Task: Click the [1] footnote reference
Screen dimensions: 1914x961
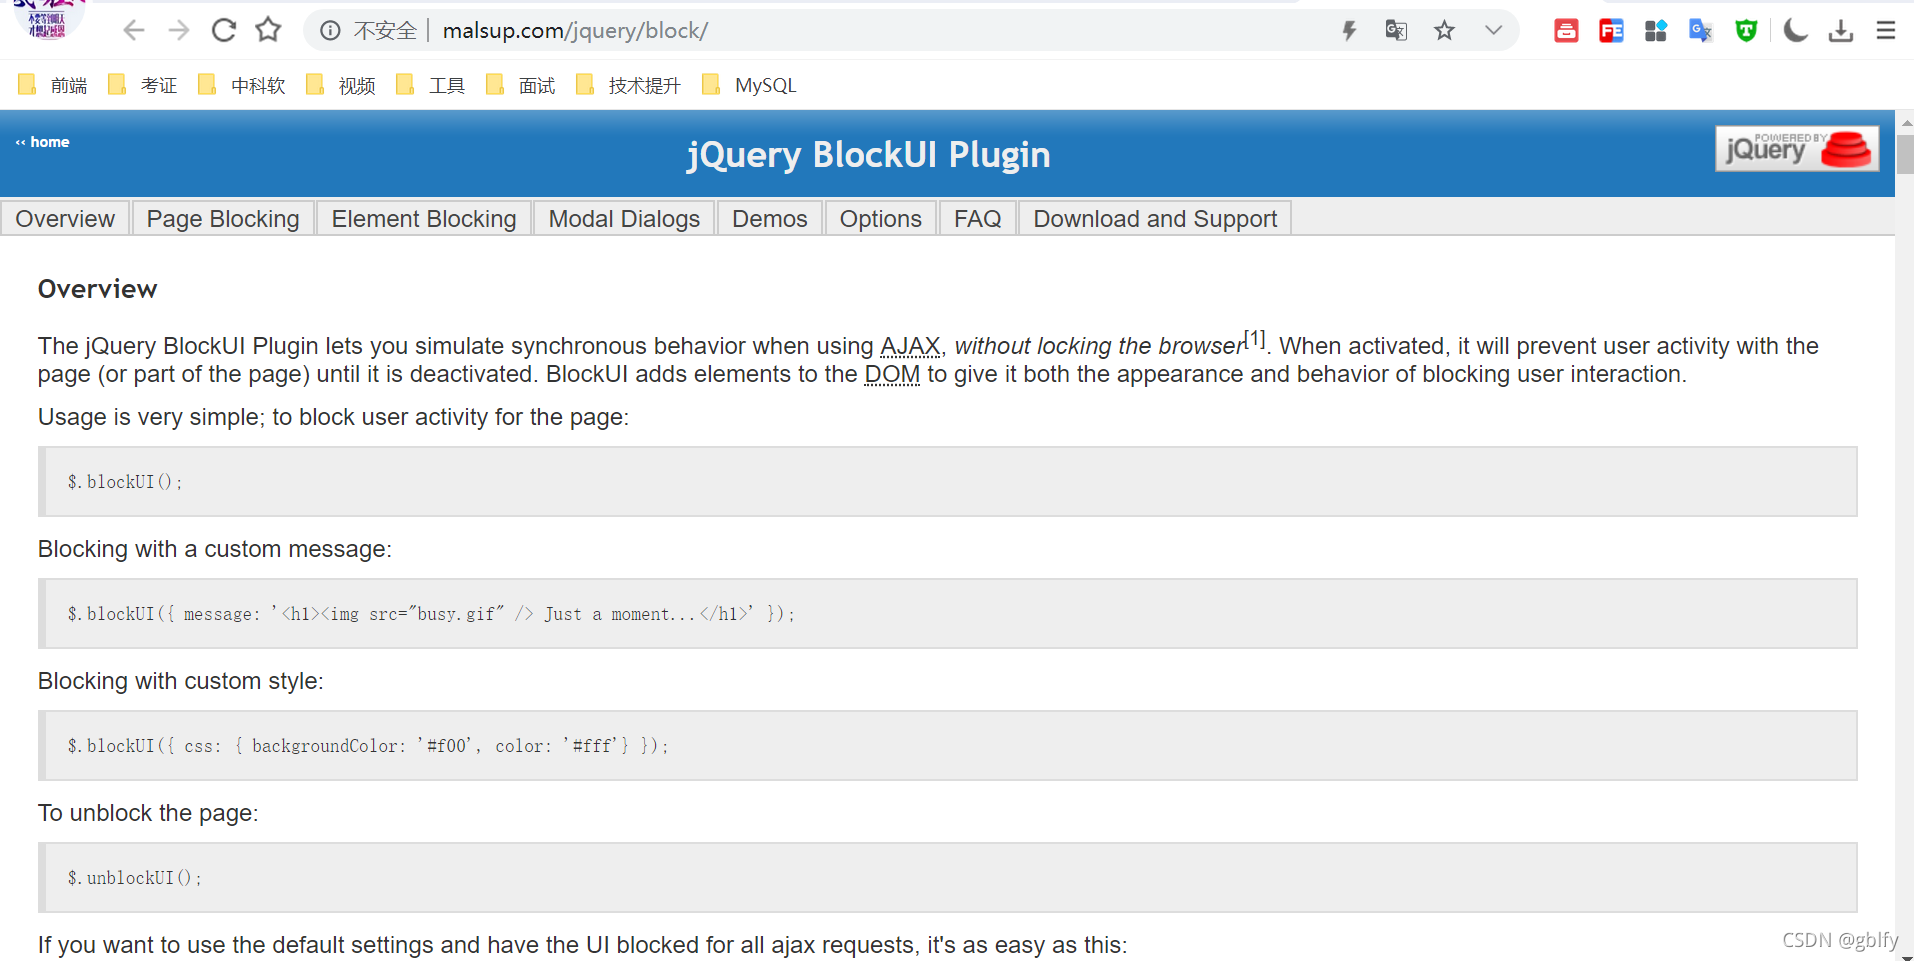Action: coord(1255,339)
